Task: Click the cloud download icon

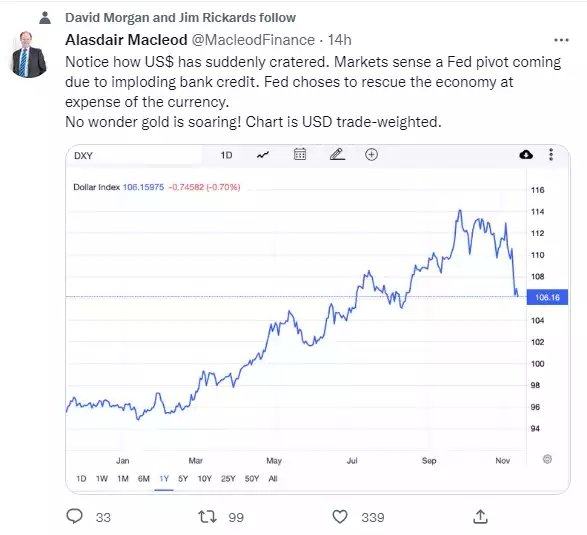Action: click(x=526, y=154)
